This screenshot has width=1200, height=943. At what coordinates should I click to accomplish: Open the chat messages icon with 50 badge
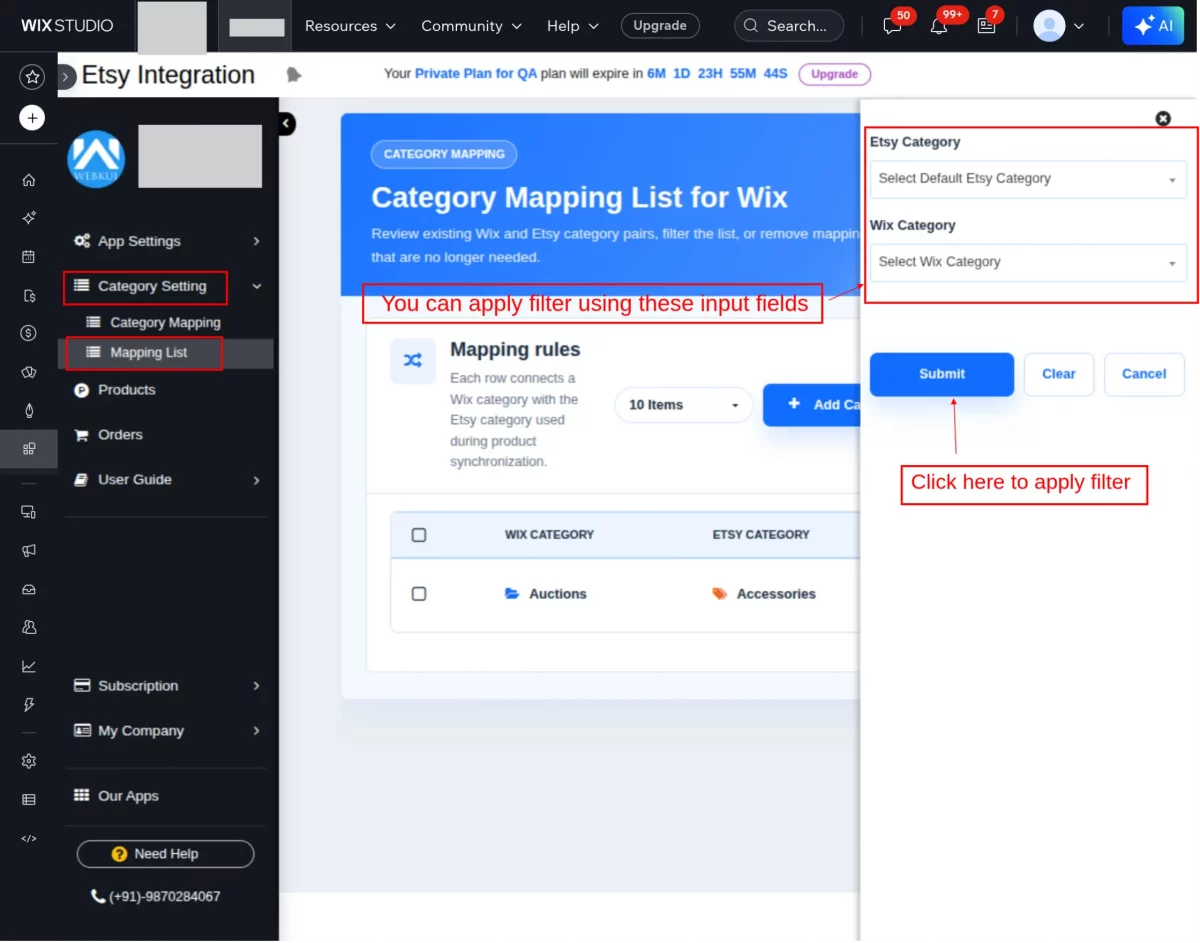pyautogui.click(x=892, y=26)
